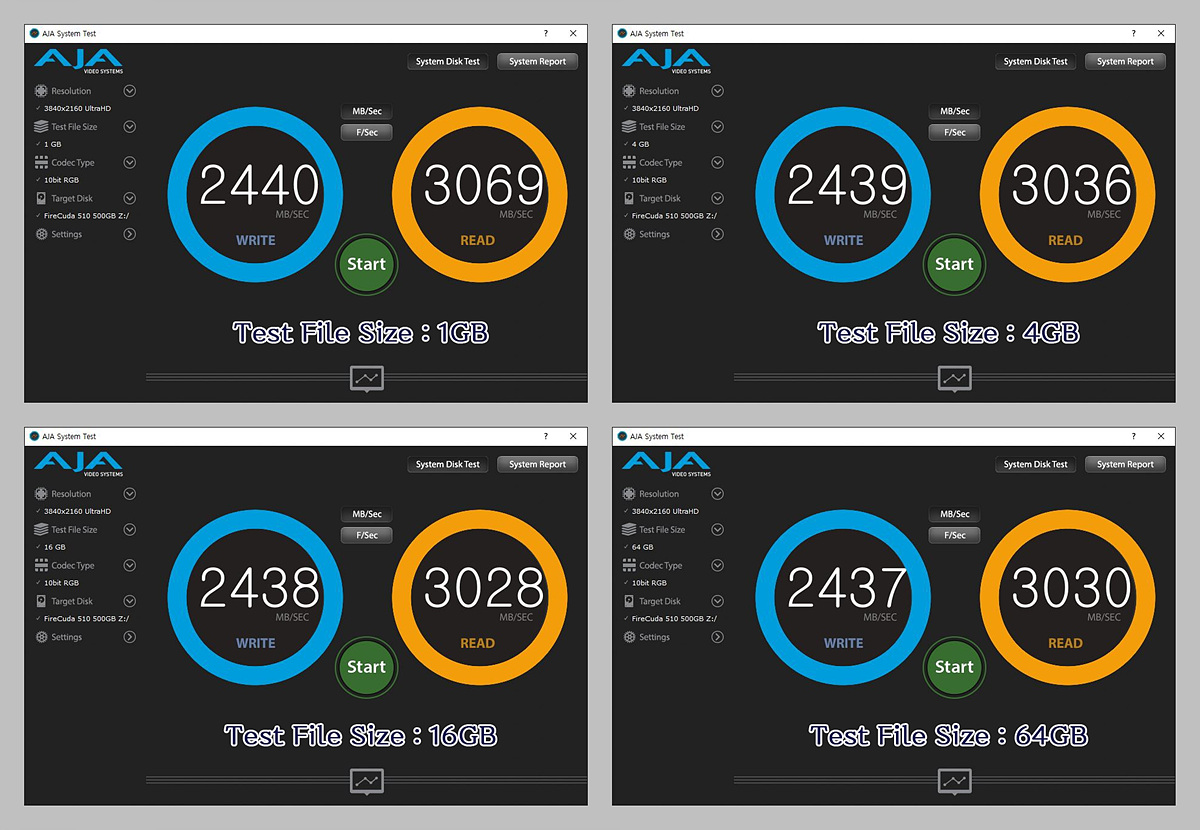Start the 64GB file size test
This screenshot has height=830, width=1200.
click(x=954, y=668)
